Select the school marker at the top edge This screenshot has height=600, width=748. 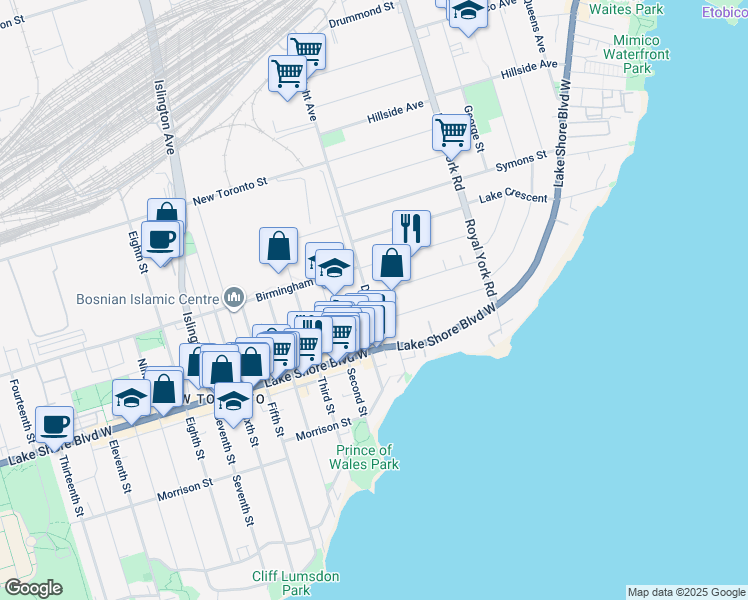click(467, 11)
